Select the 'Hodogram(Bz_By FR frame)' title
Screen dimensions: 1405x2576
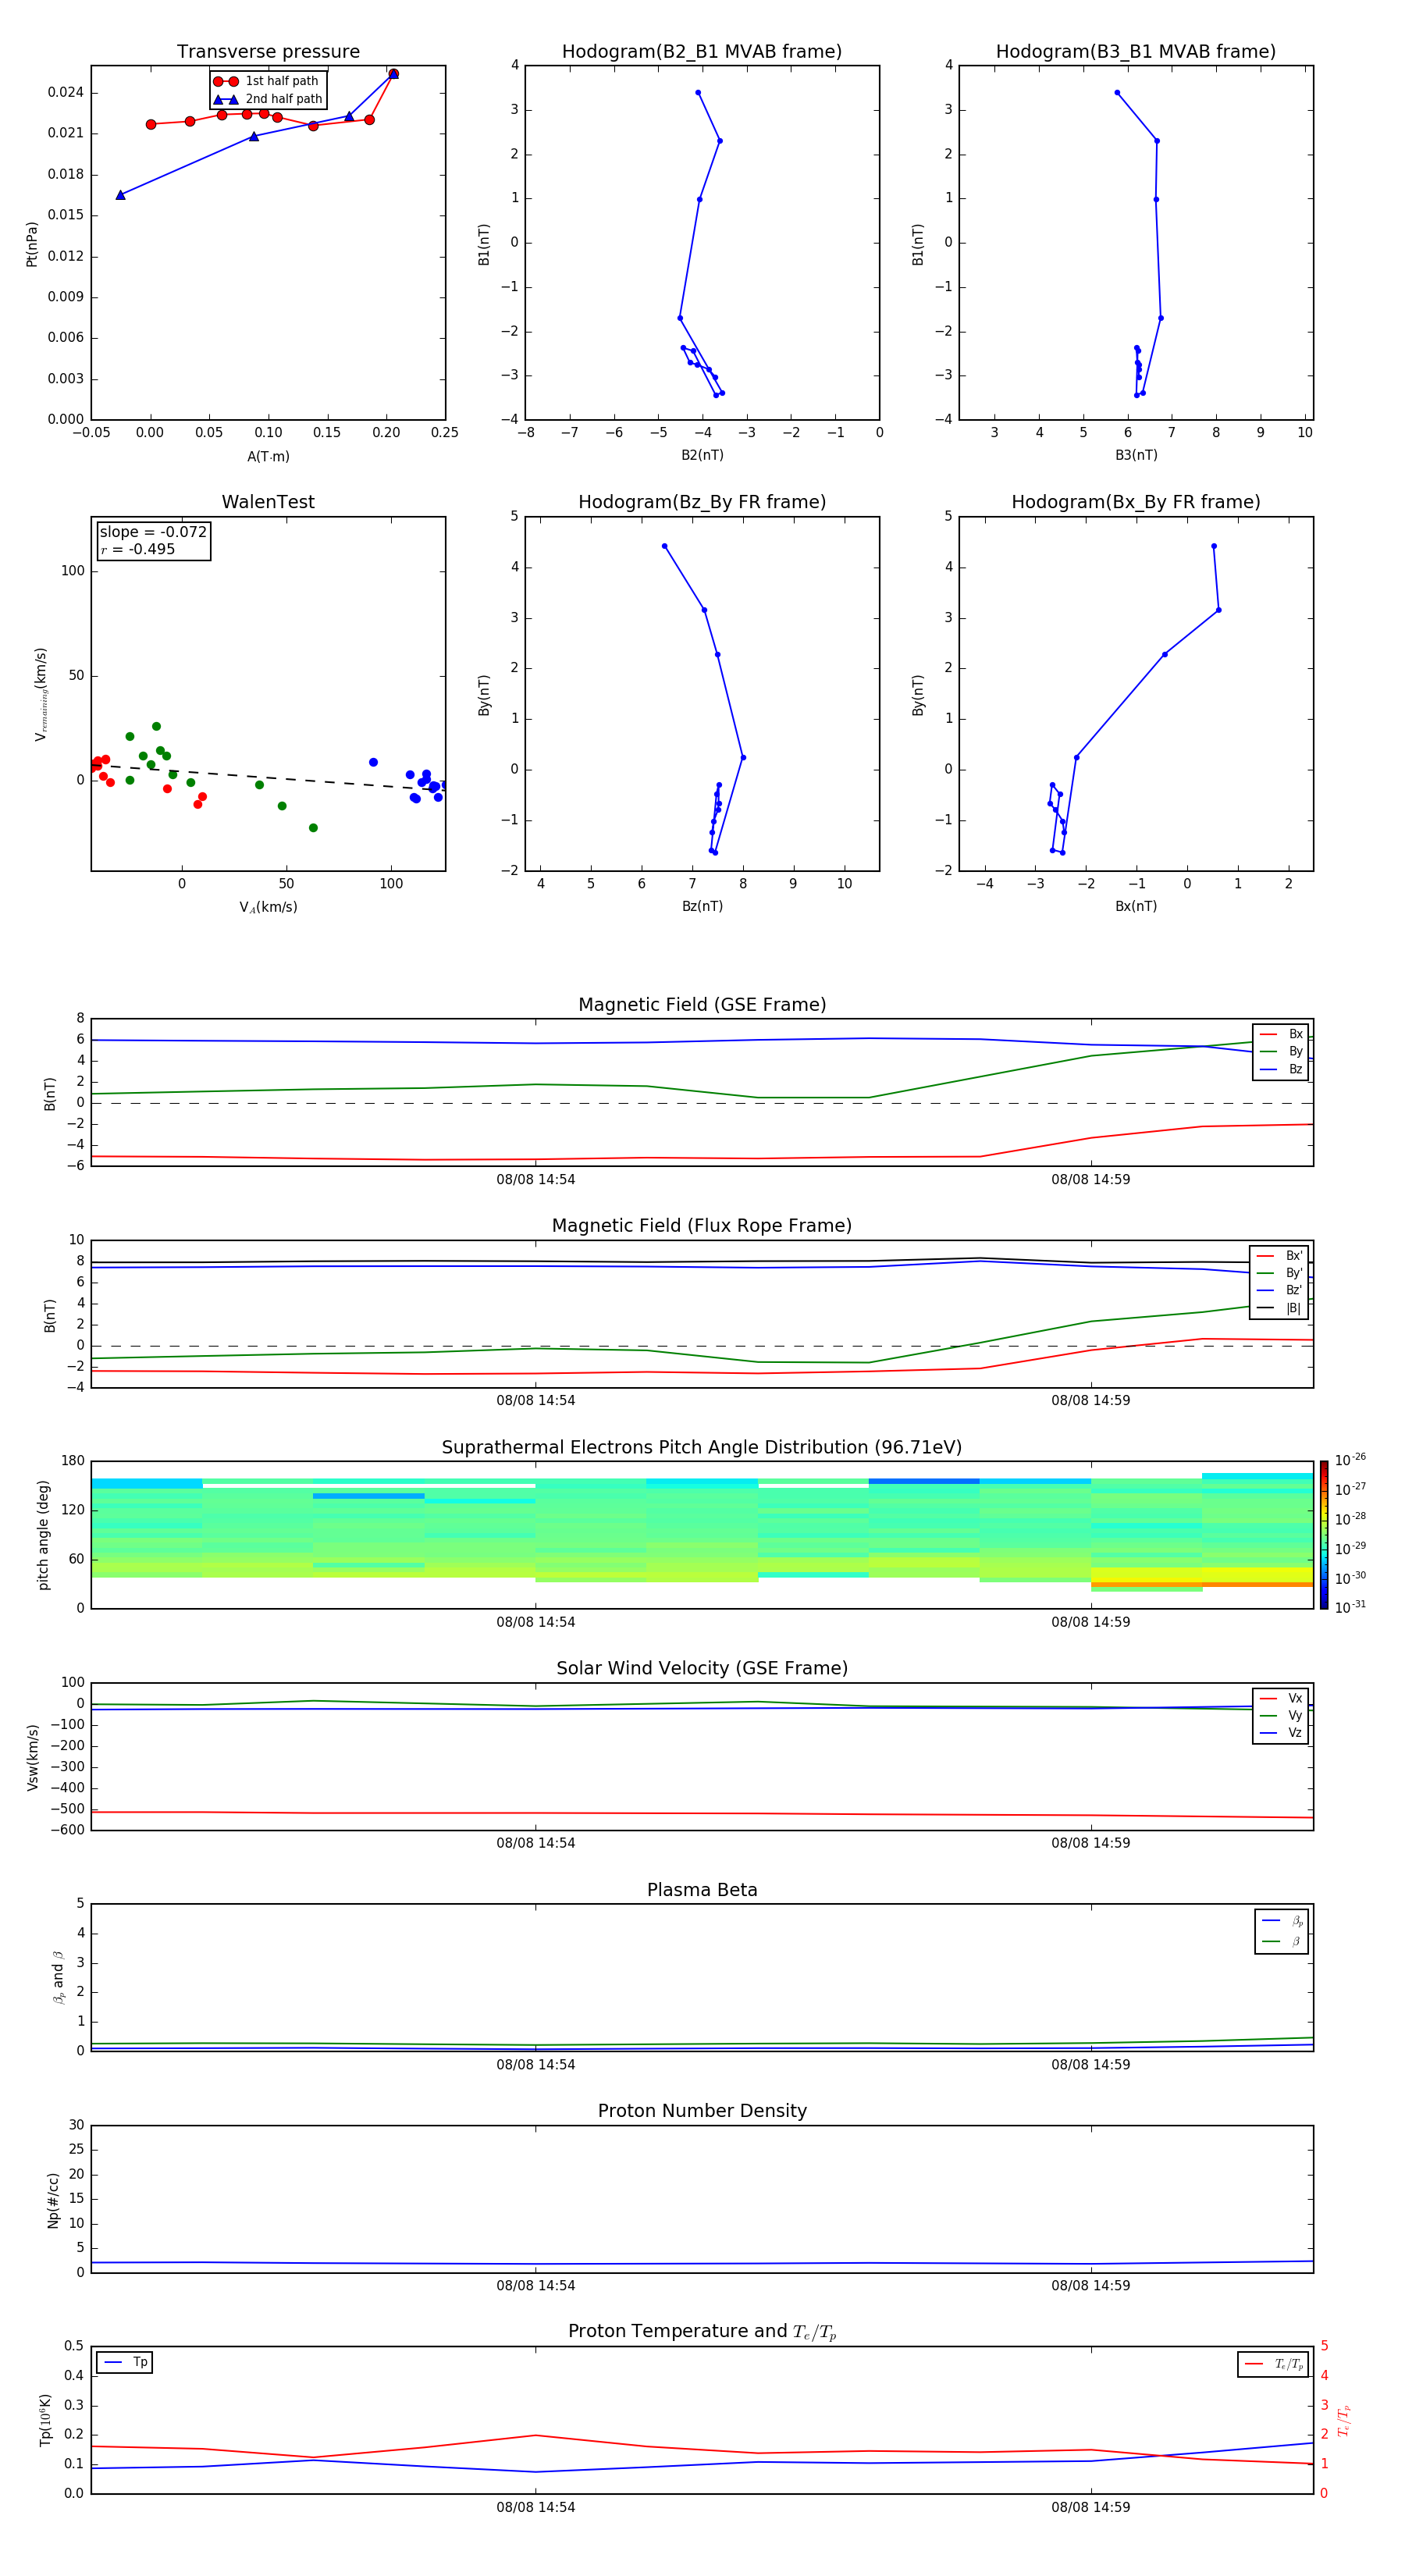pos(702,502)
